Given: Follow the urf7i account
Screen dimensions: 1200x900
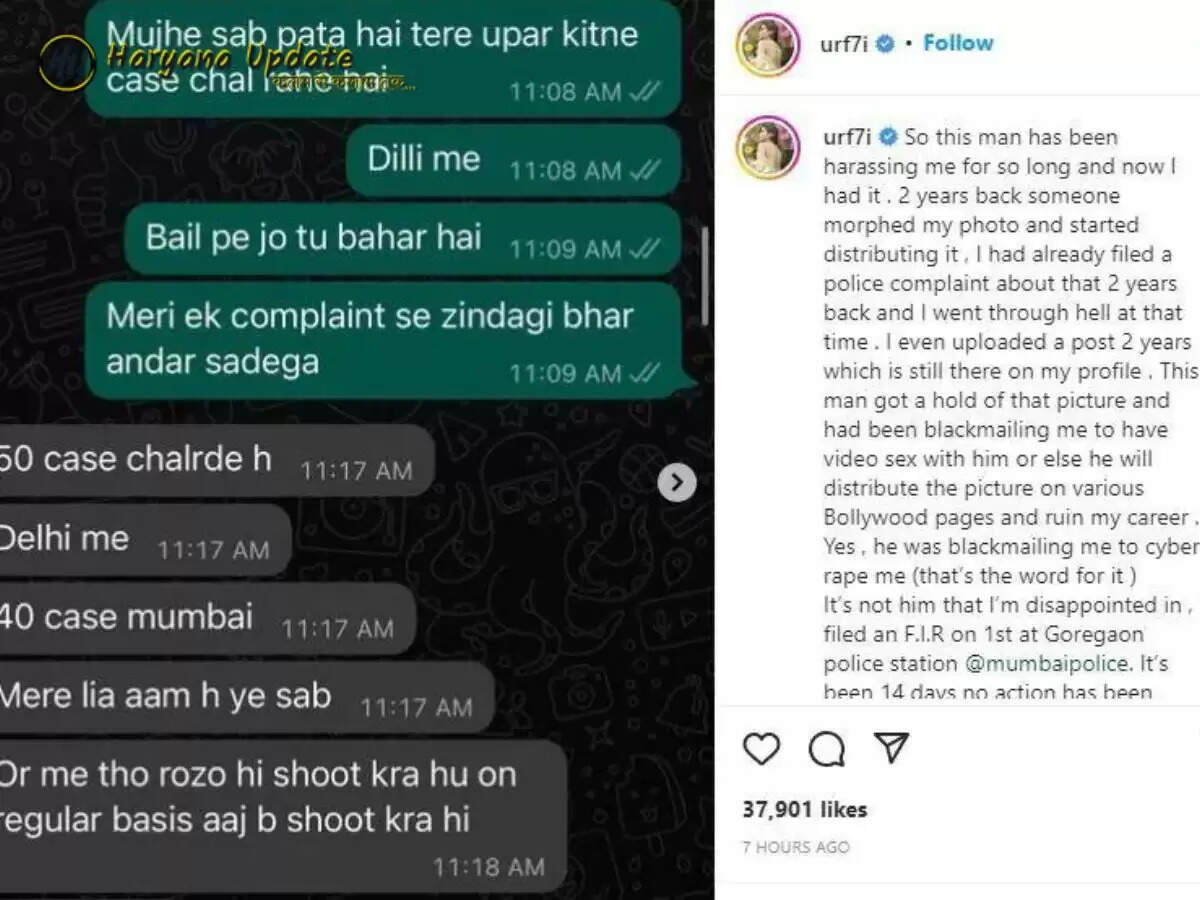Looking at the screenshot, I should (x=958, y=43).
